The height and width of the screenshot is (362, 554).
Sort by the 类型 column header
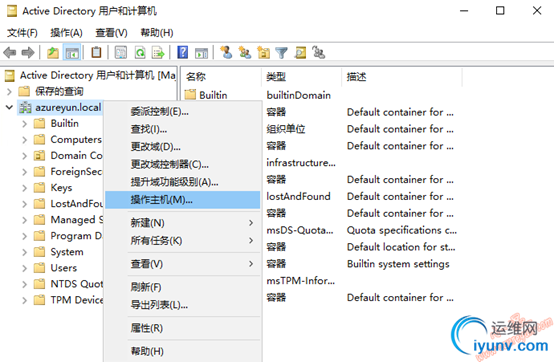click(x=302, y=77)
